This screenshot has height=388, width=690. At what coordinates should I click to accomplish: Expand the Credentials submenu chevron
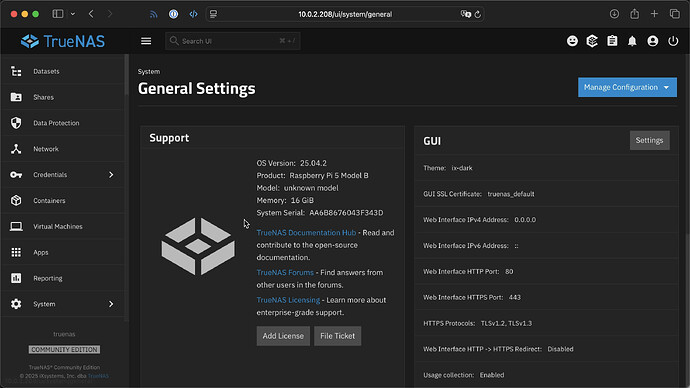tap(111, 175)
